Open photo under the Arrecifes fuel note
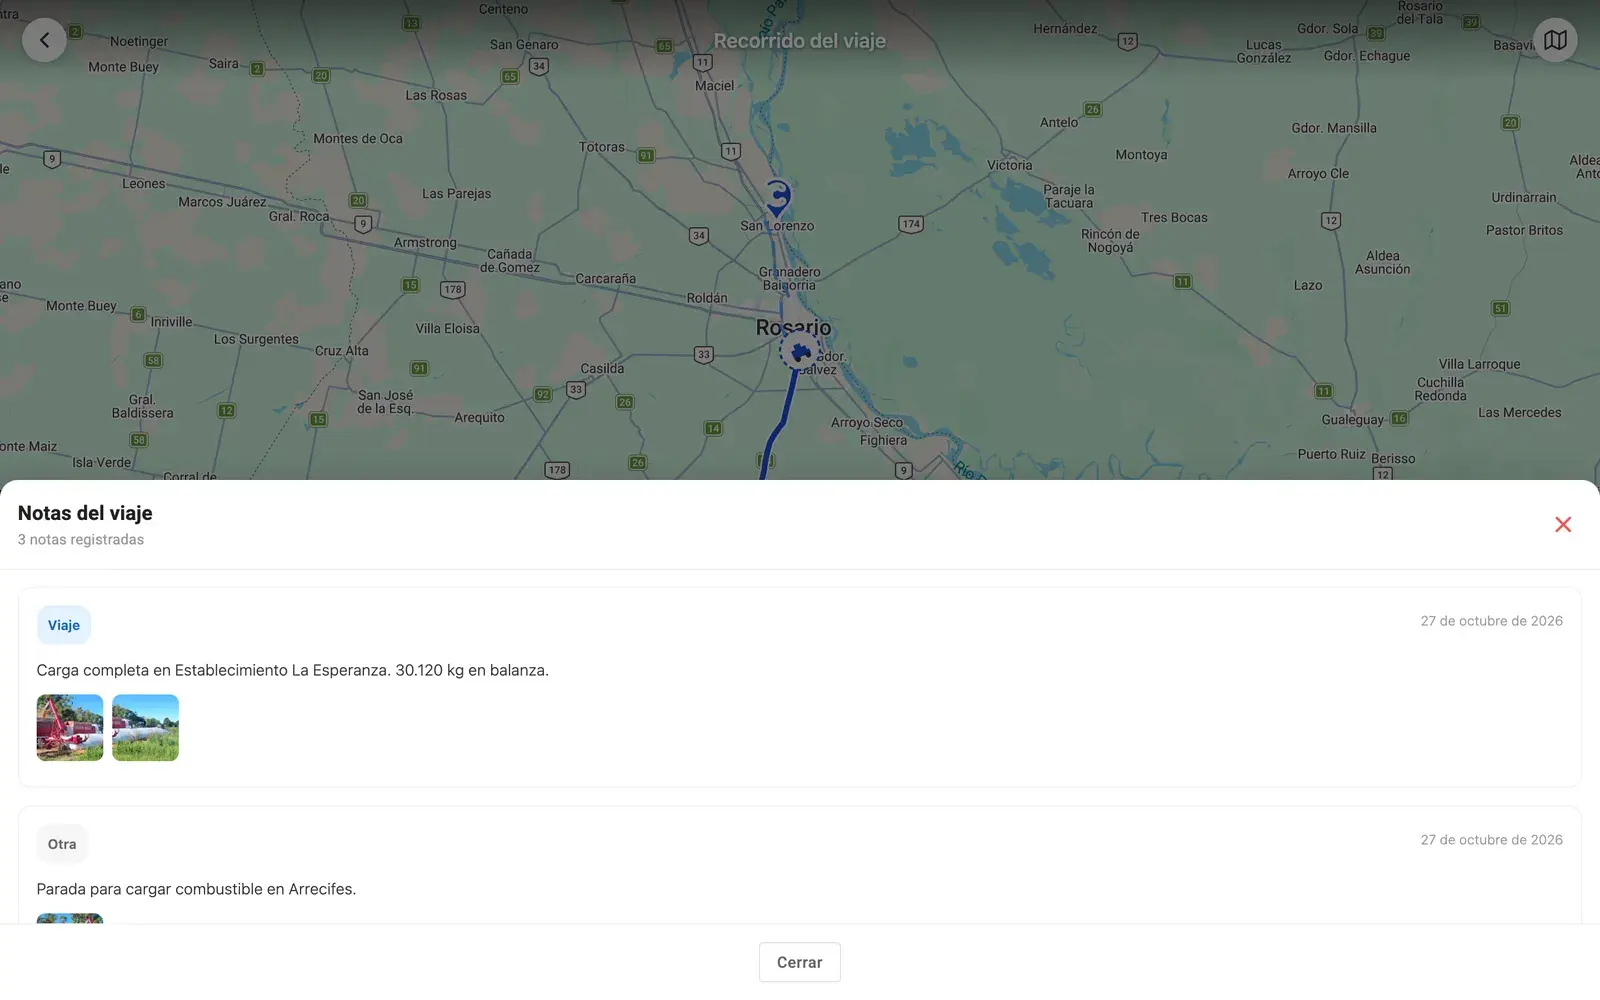This screenshot has width=1600, height=1000. pos(70,918)
